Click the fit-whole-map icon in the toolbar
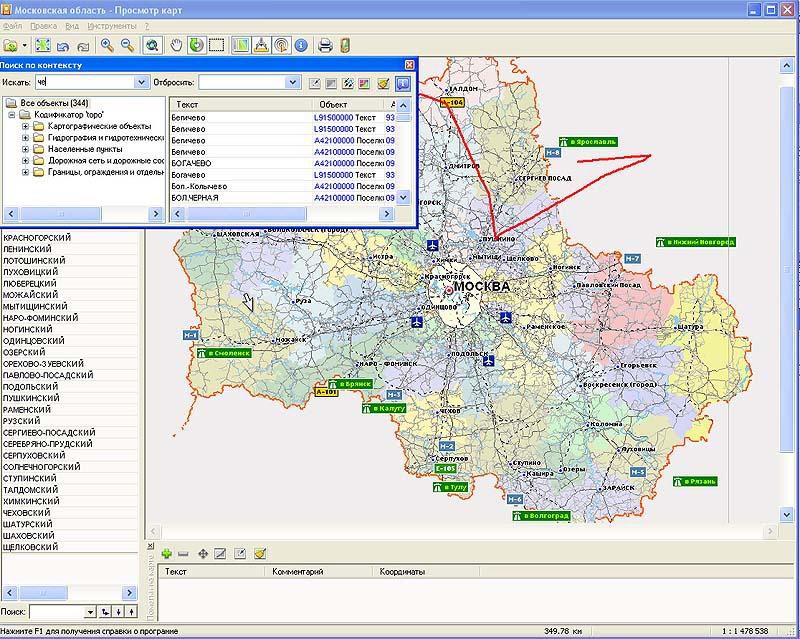Image resolution: width=800 pixels, height=639 pixels. [x=43, y=45]
